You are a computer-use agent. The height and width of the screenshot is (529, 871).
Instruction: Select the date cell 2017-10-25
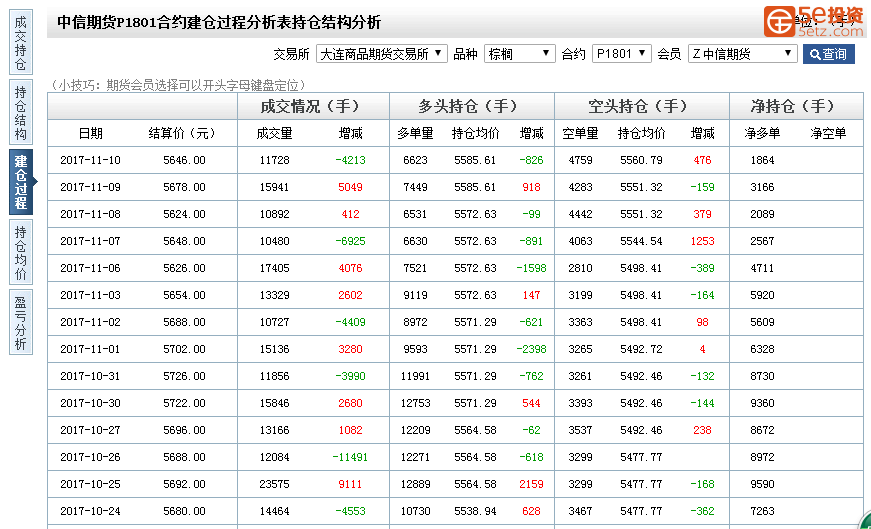pos(90,484)
